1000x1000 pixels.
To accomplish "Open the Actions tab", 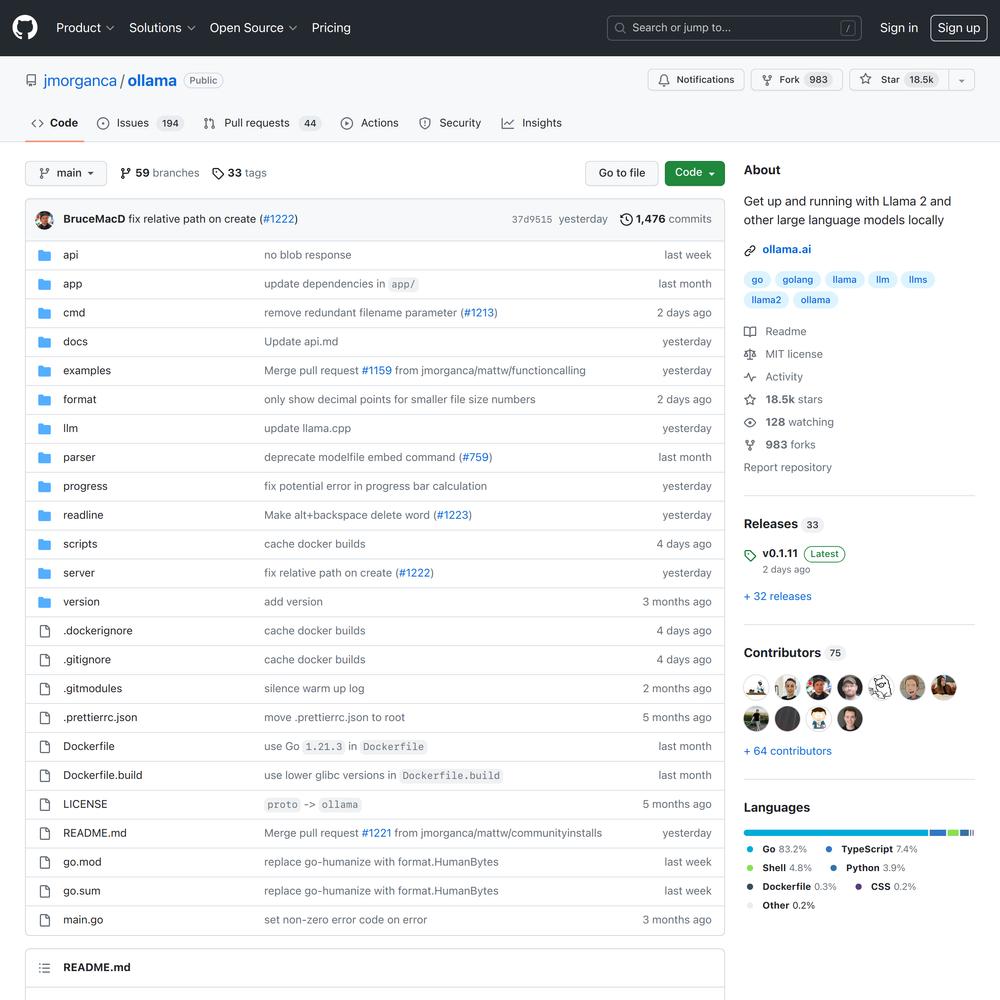I will 369,123.
